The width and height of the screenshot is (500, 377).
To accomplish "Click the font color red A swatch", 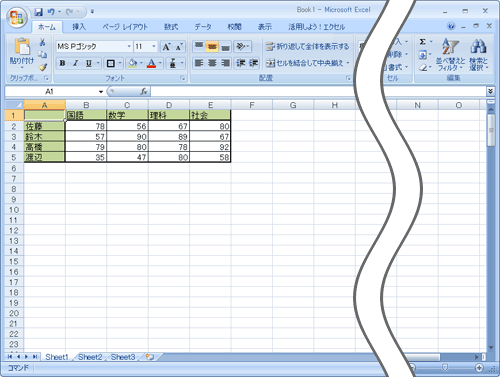I will pos(151,63).
